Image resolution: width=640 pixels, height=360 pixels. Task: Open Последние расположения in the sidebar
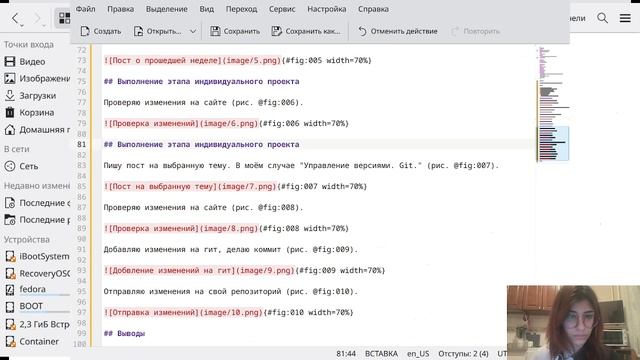(37, 220)
